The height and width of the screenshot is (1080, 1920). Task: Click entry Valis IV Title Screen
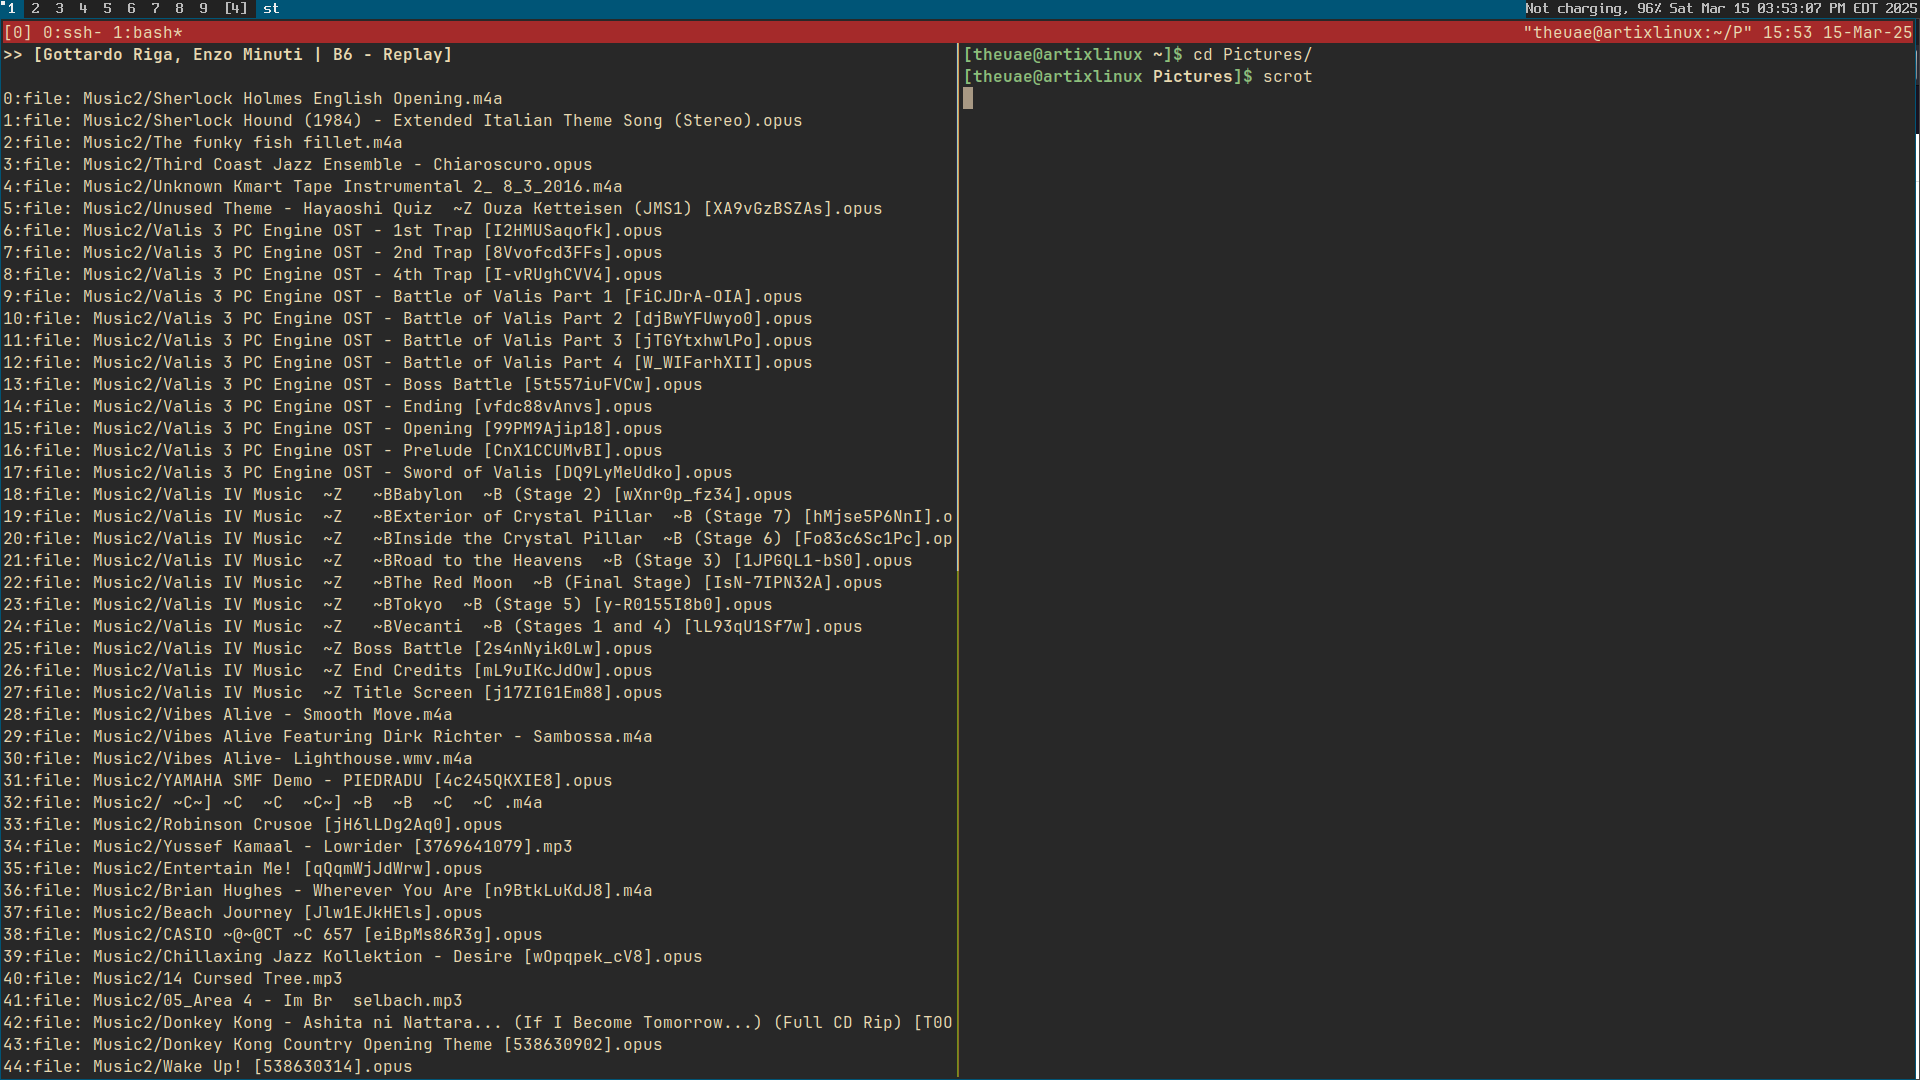pyautogui.click(x=333, y=693)
